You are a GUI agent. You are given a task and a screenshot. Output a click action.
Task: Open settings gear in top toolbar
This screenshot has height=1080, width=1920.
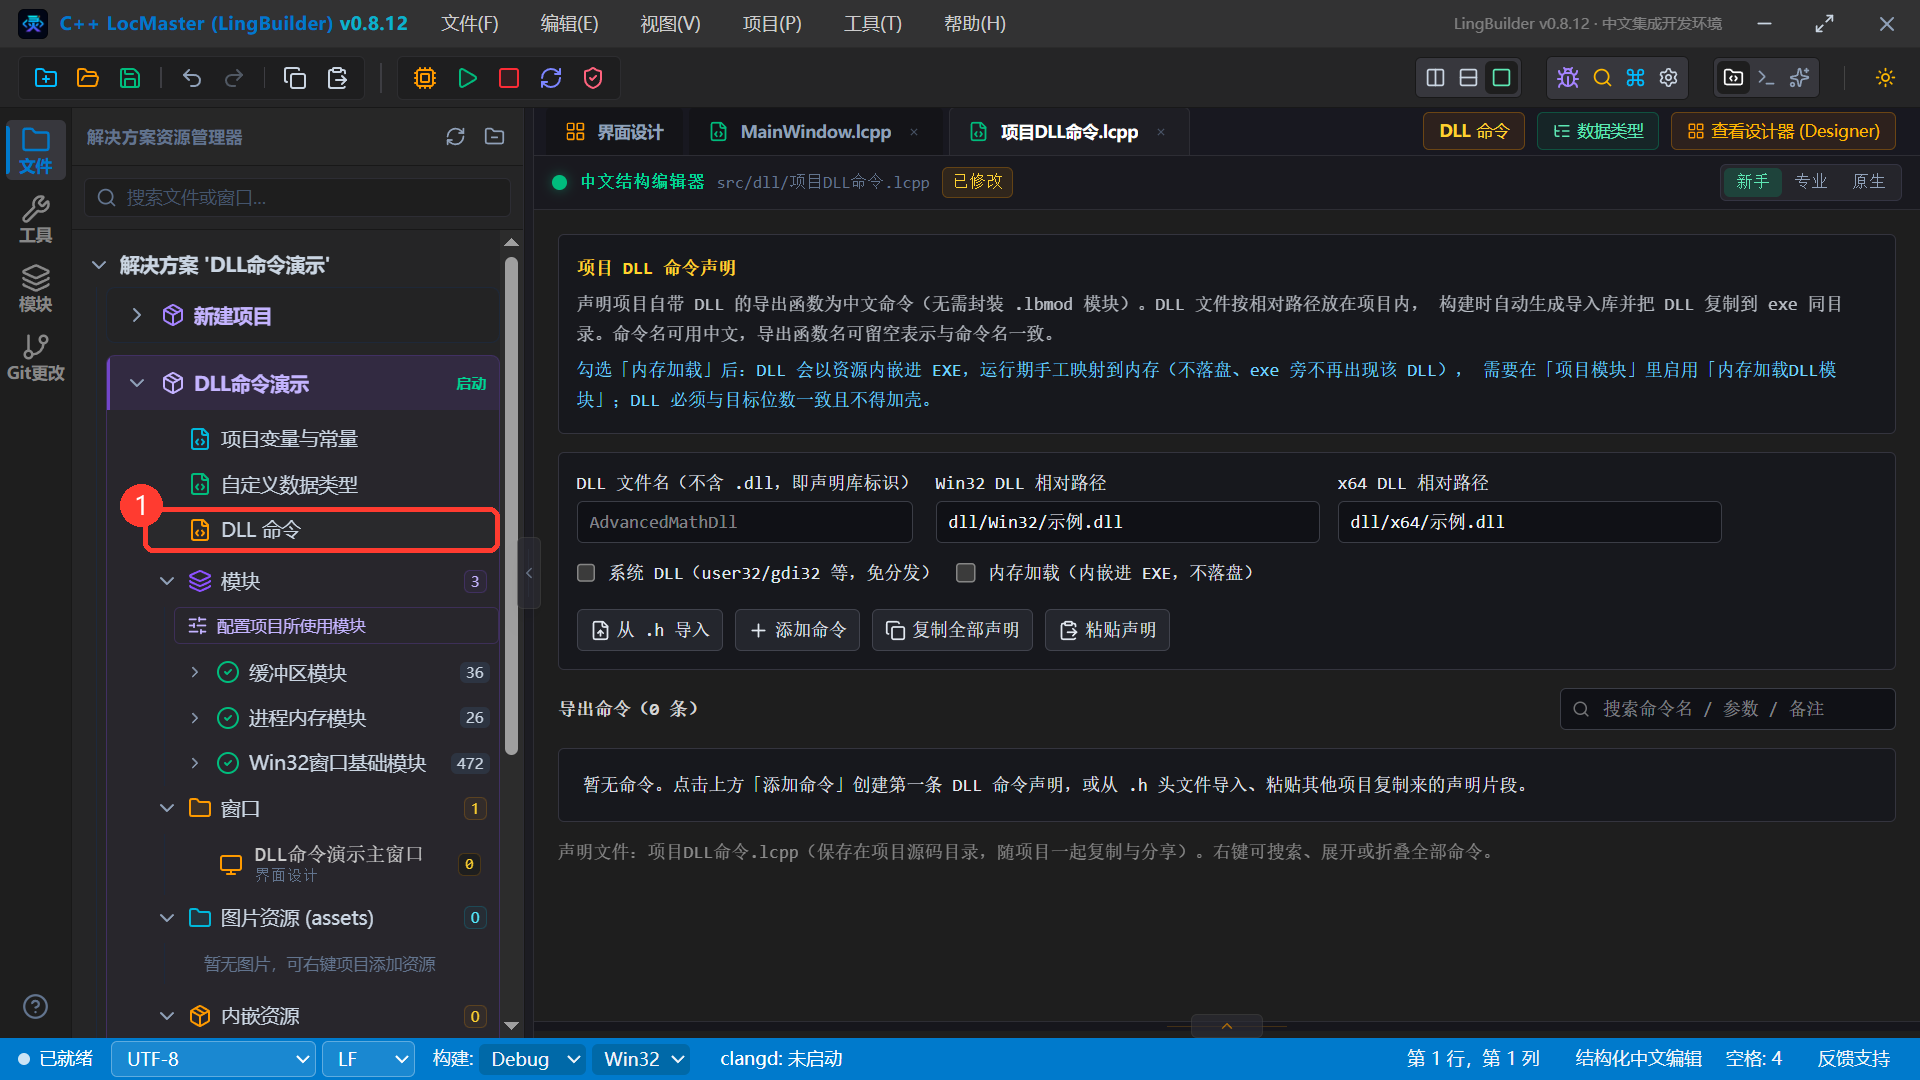pyautogui.click(x=1669, y=78)
